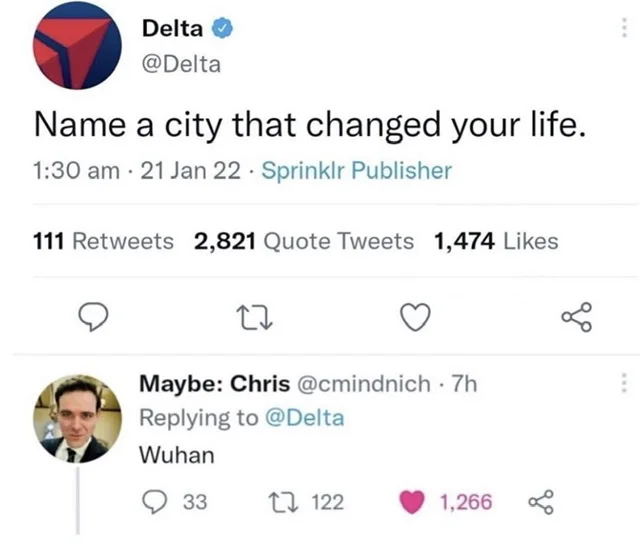Open the Sprinklr Publisher source link
Image resolution: width=640 pixels, height=547 pixels.
pos(356,171)
